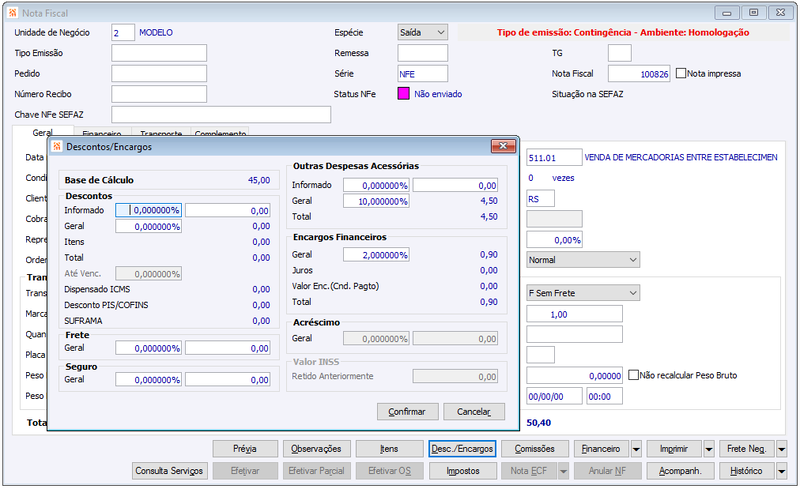
Task: Enable the Nota impressa checkbox
Action: click(x=681, y=74)
